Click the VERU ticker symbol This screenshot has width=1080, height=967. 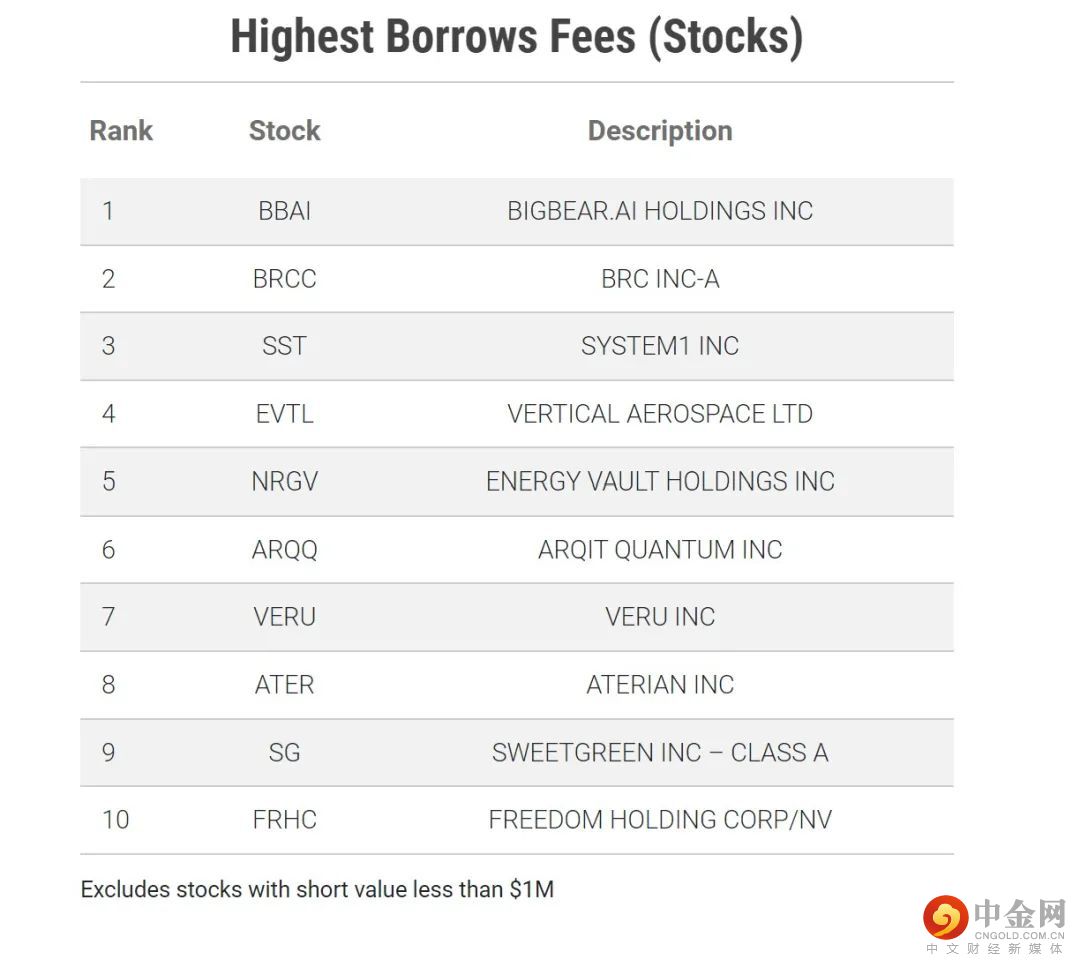pos(284,617)
